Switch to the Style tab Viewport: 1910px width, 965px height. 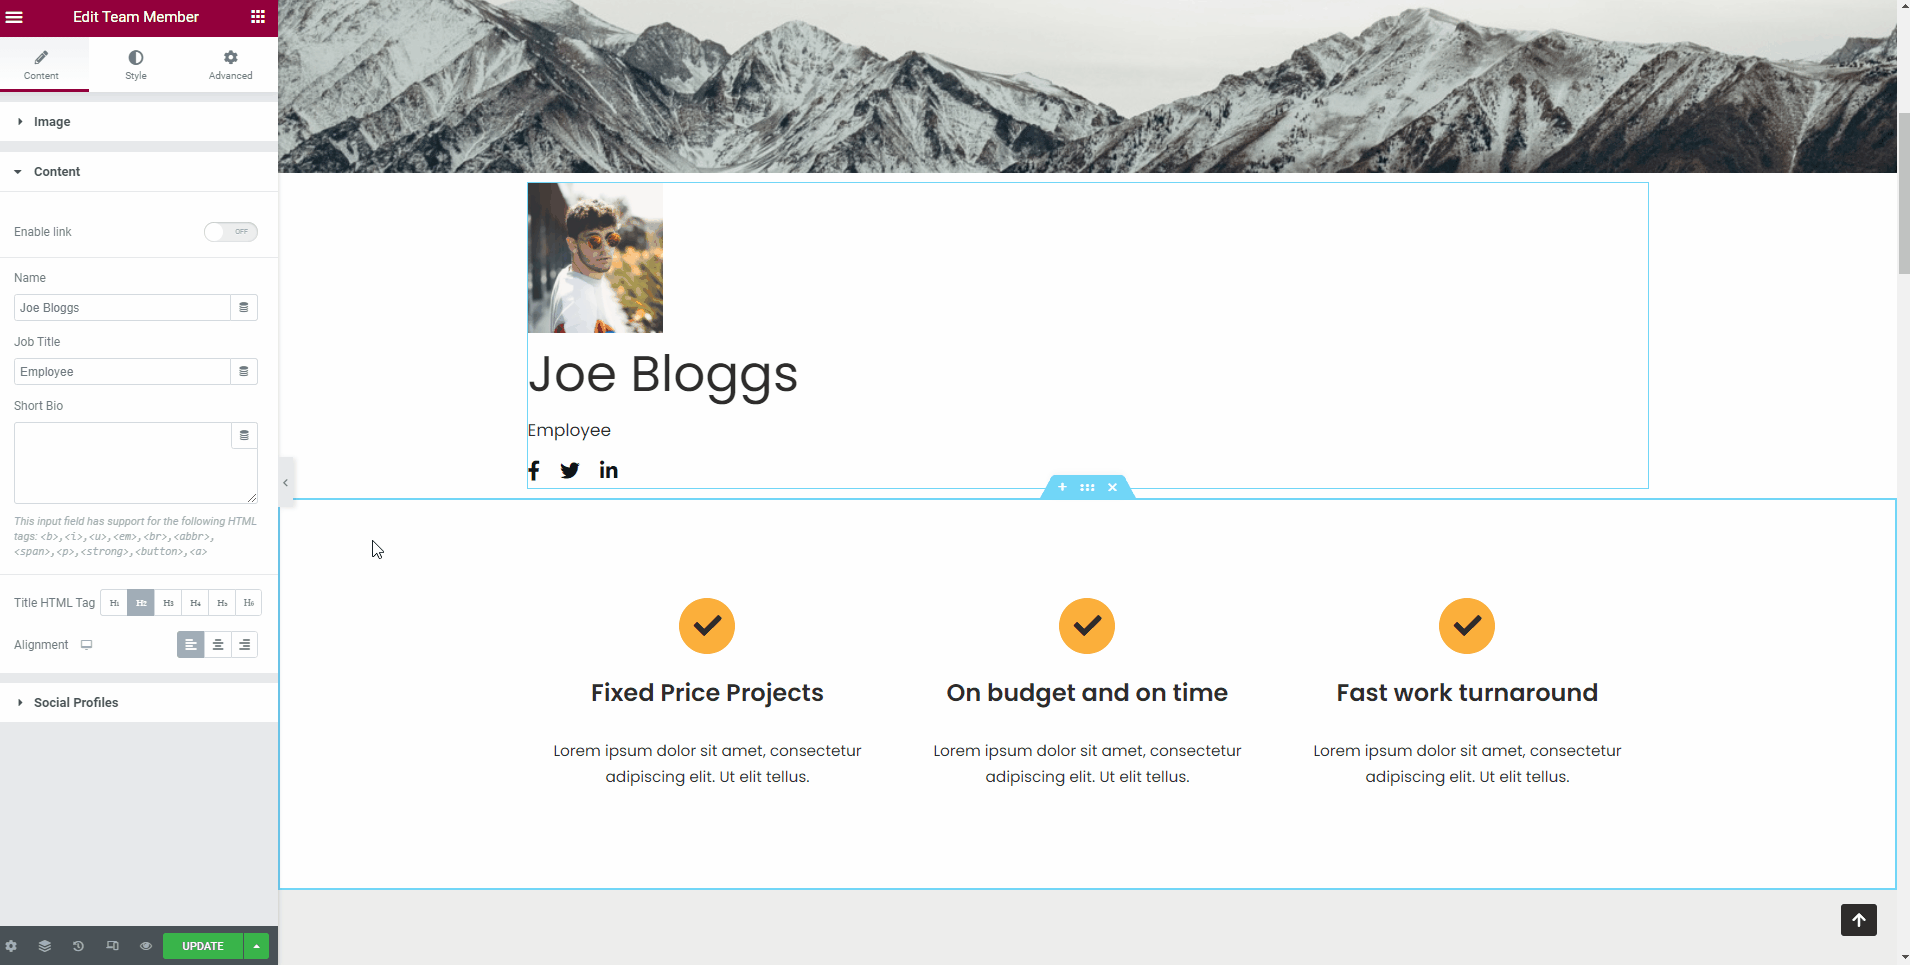point(136,65)
